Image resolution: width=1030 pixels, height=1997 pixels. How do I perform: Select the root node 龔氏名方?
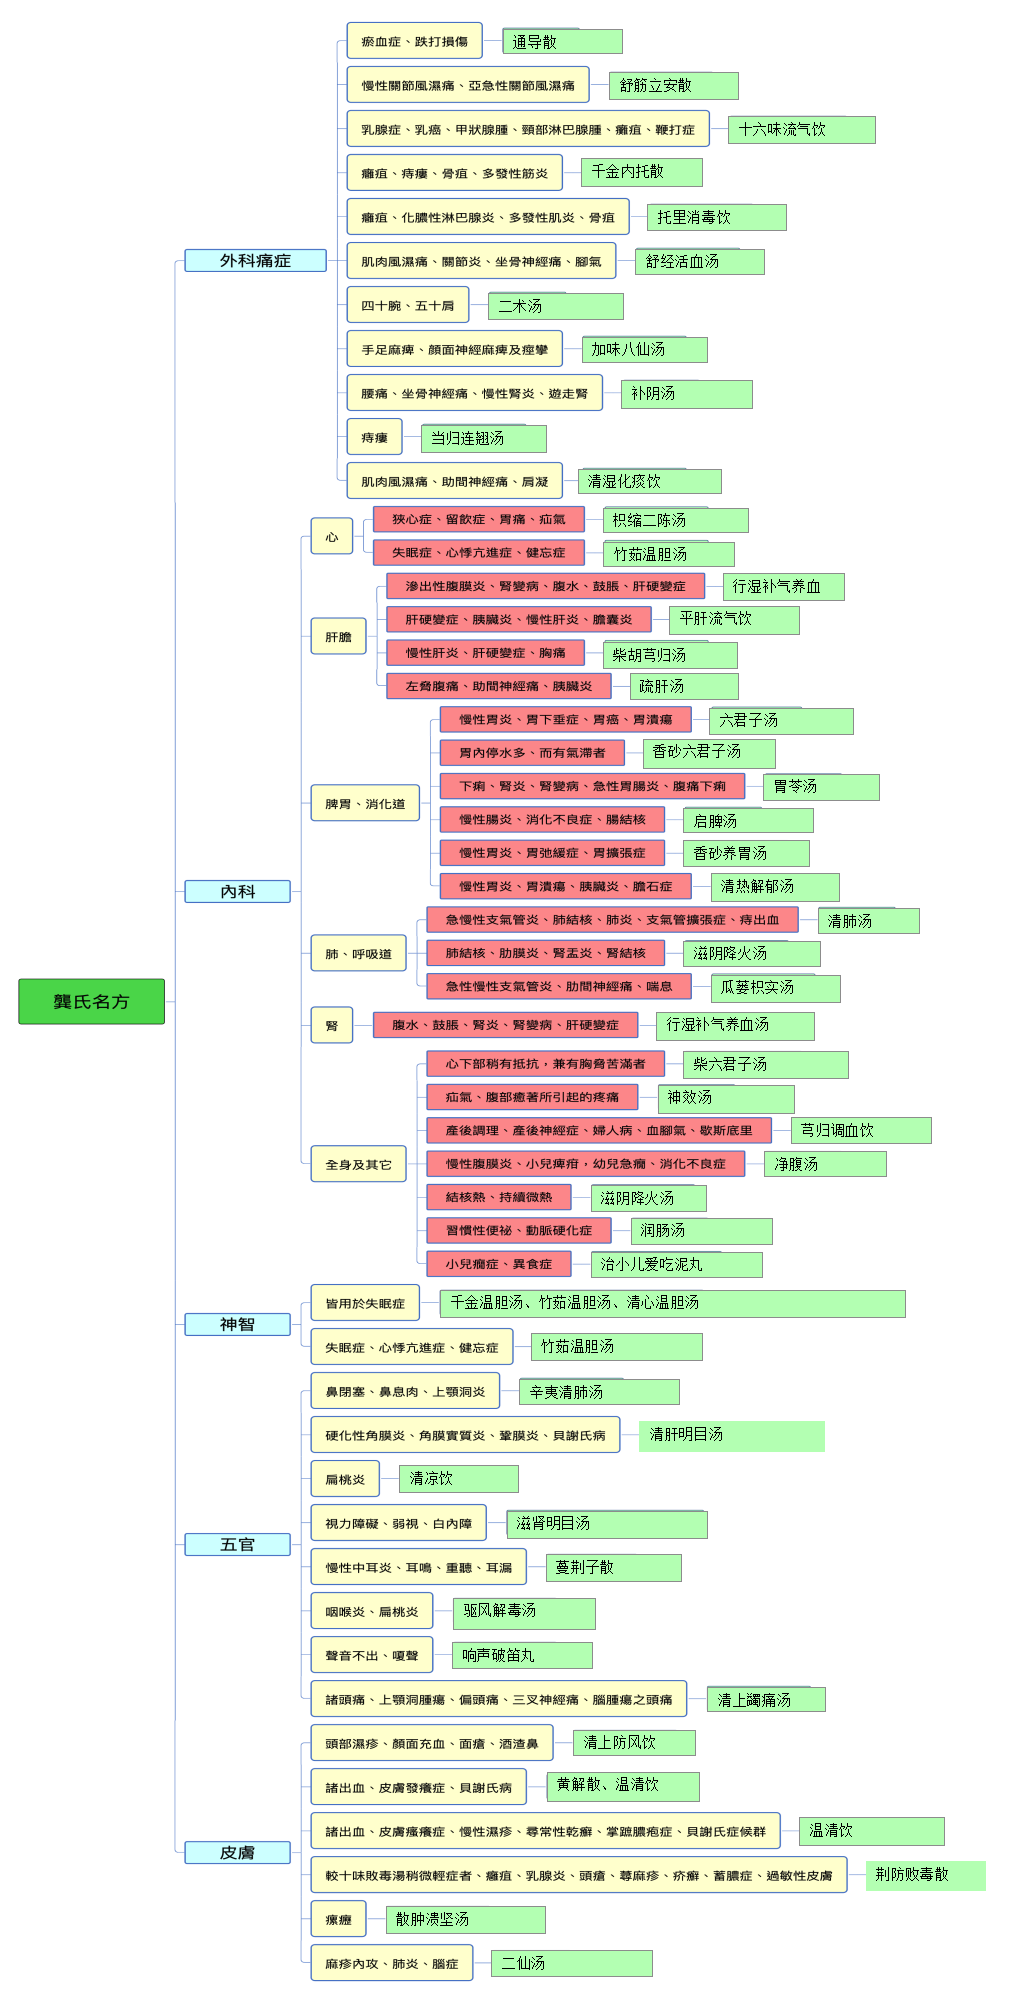91,1001
